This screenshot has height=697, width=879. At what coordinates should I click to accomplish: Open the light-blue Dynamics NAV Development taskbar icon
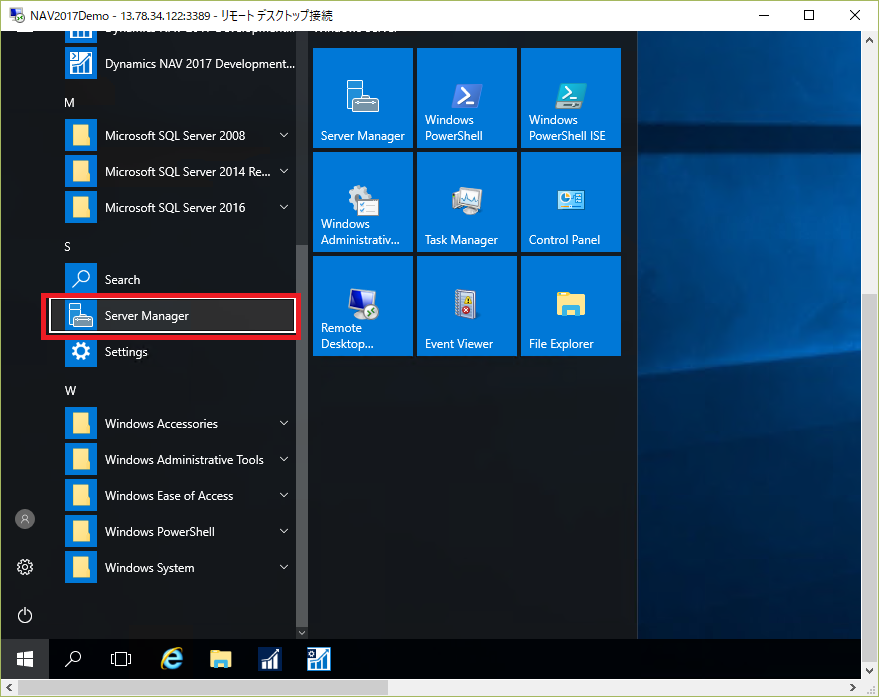tap(318, 659)
